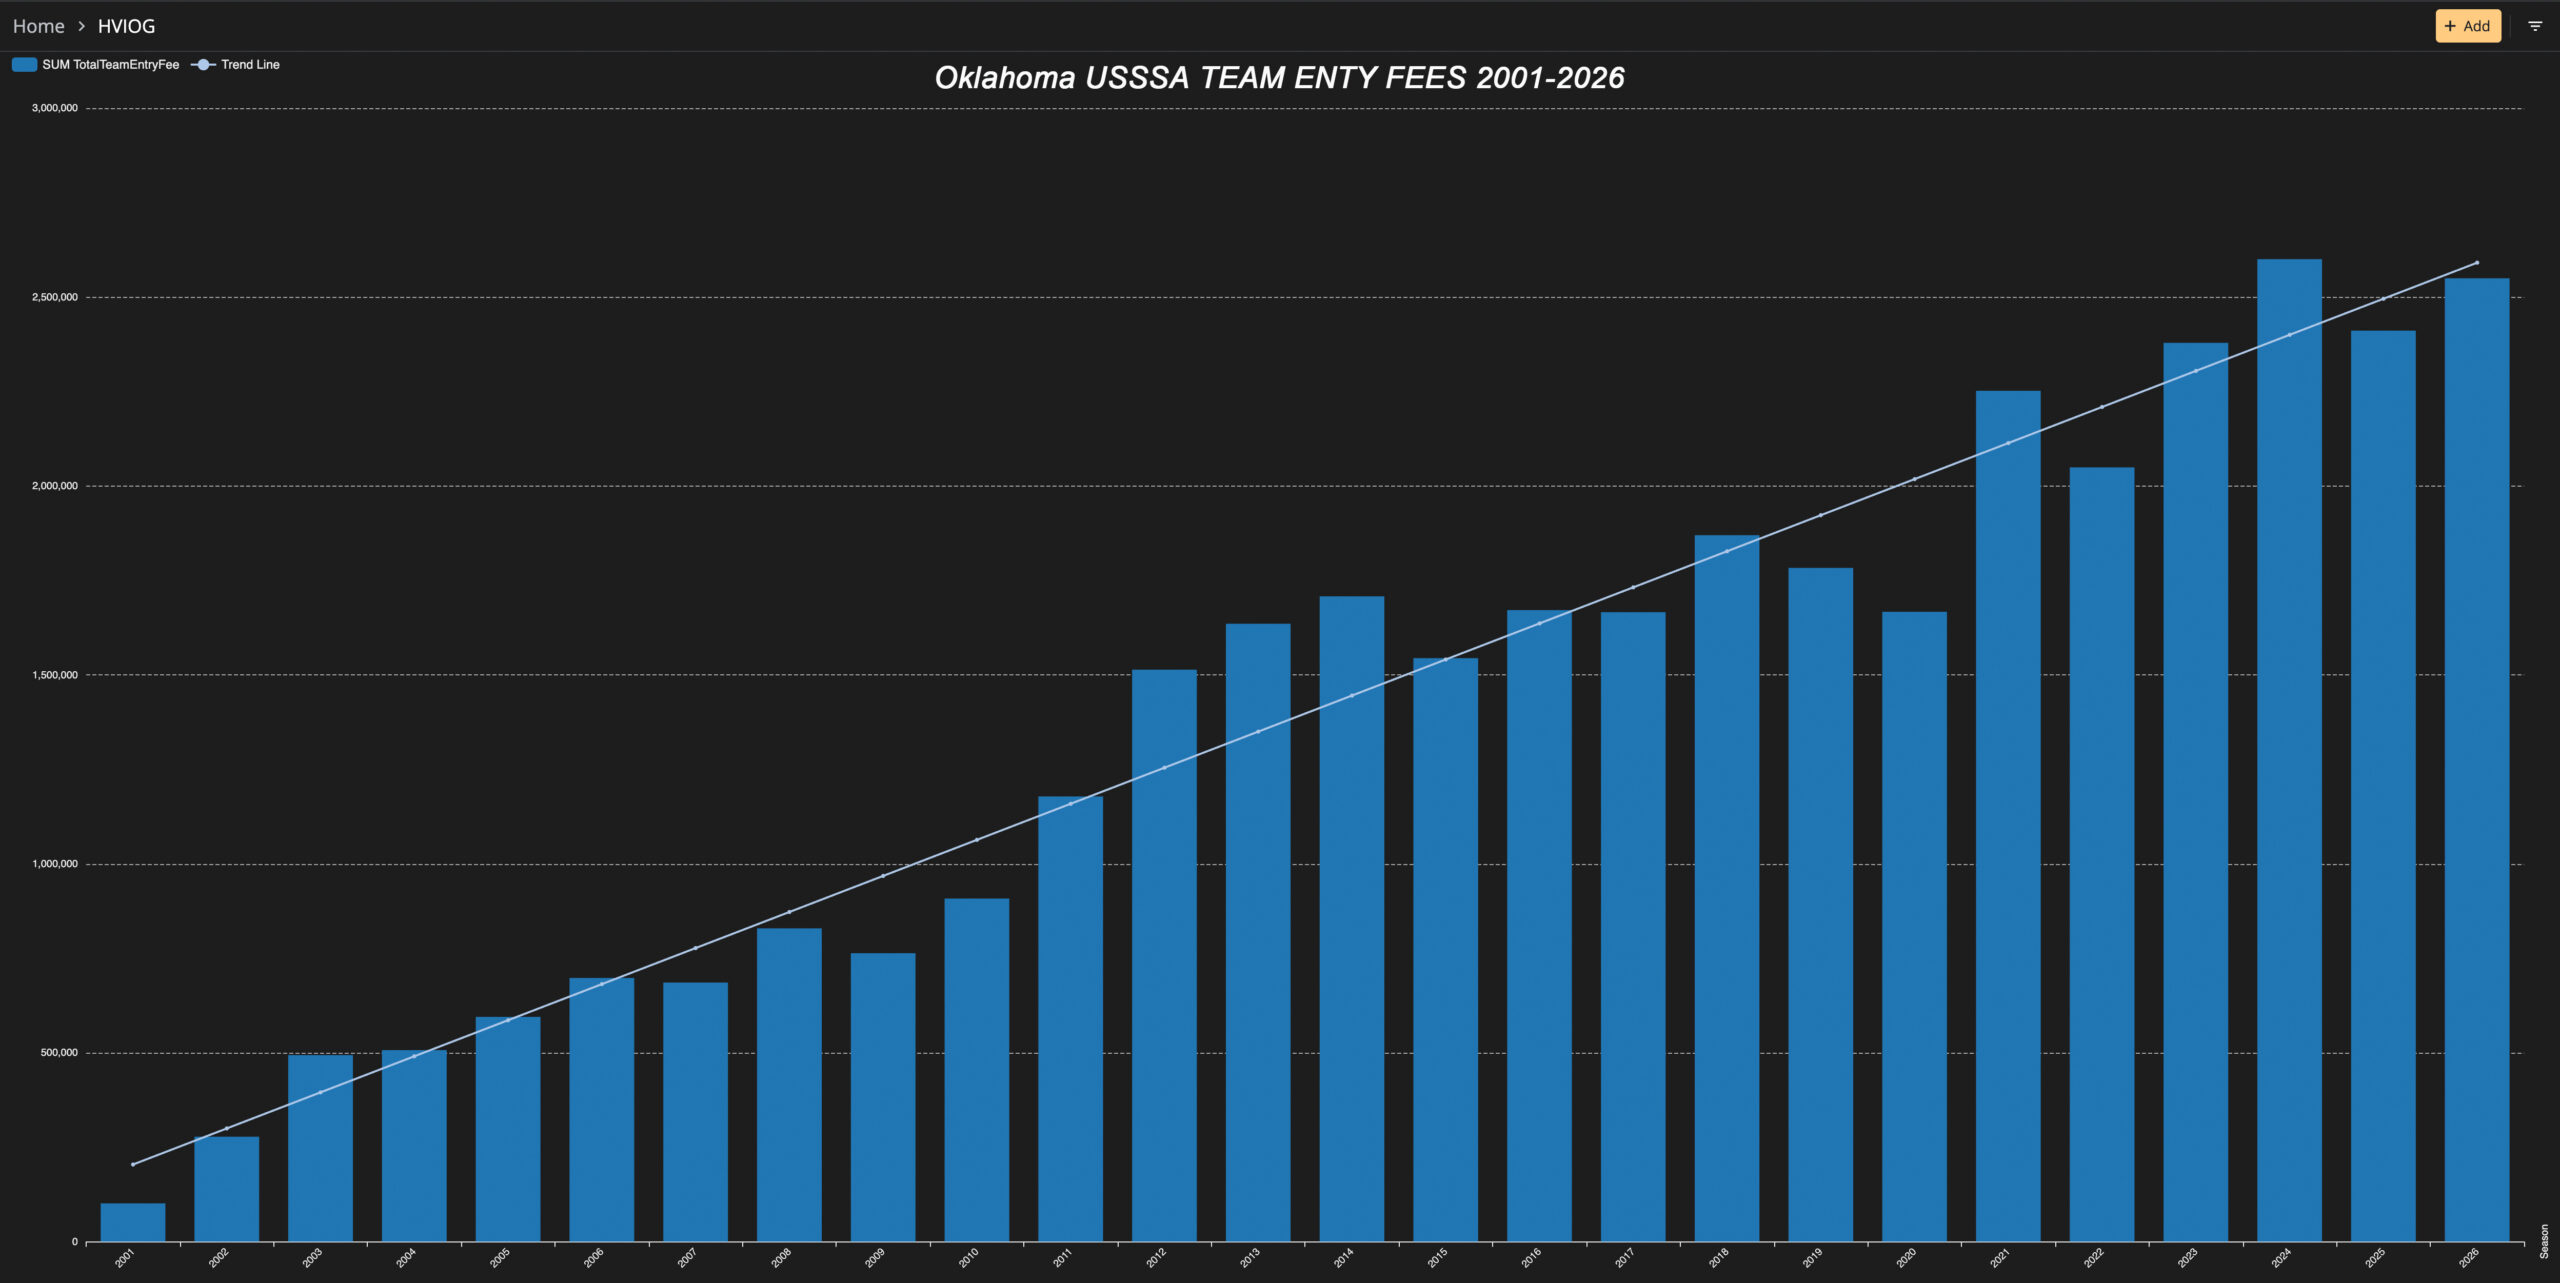Screen dimensions: 2560x1283
Task: Select the 2015 bar
Action: click(x=1445, y=950)
